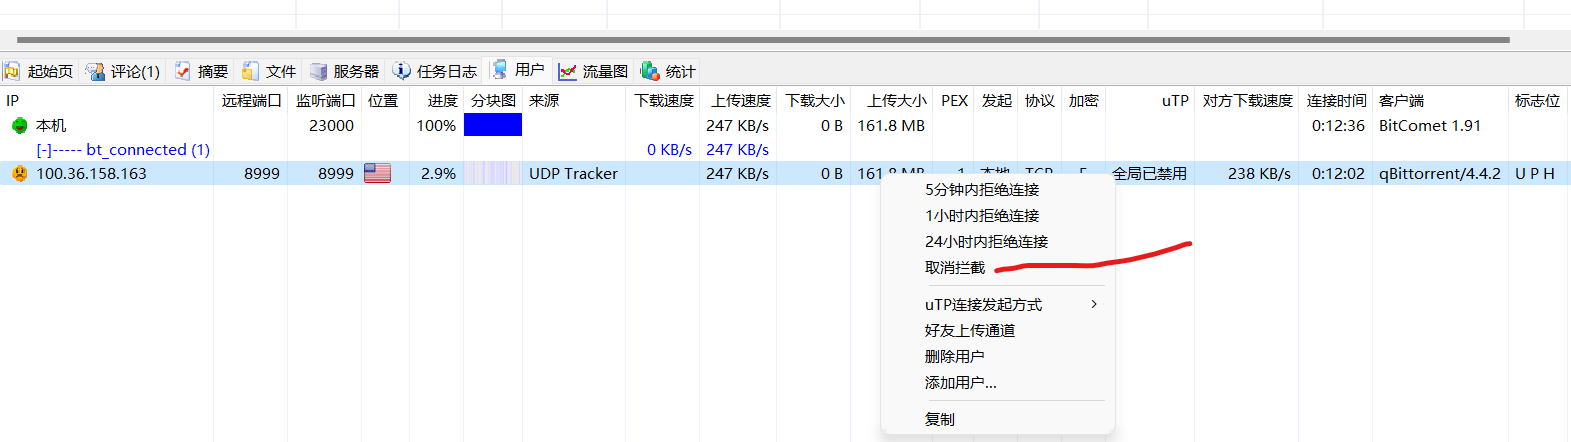Open the 评论(1) comments tab
The width and height of the screenshot is (1571, 442).
(x=123, y=71)
